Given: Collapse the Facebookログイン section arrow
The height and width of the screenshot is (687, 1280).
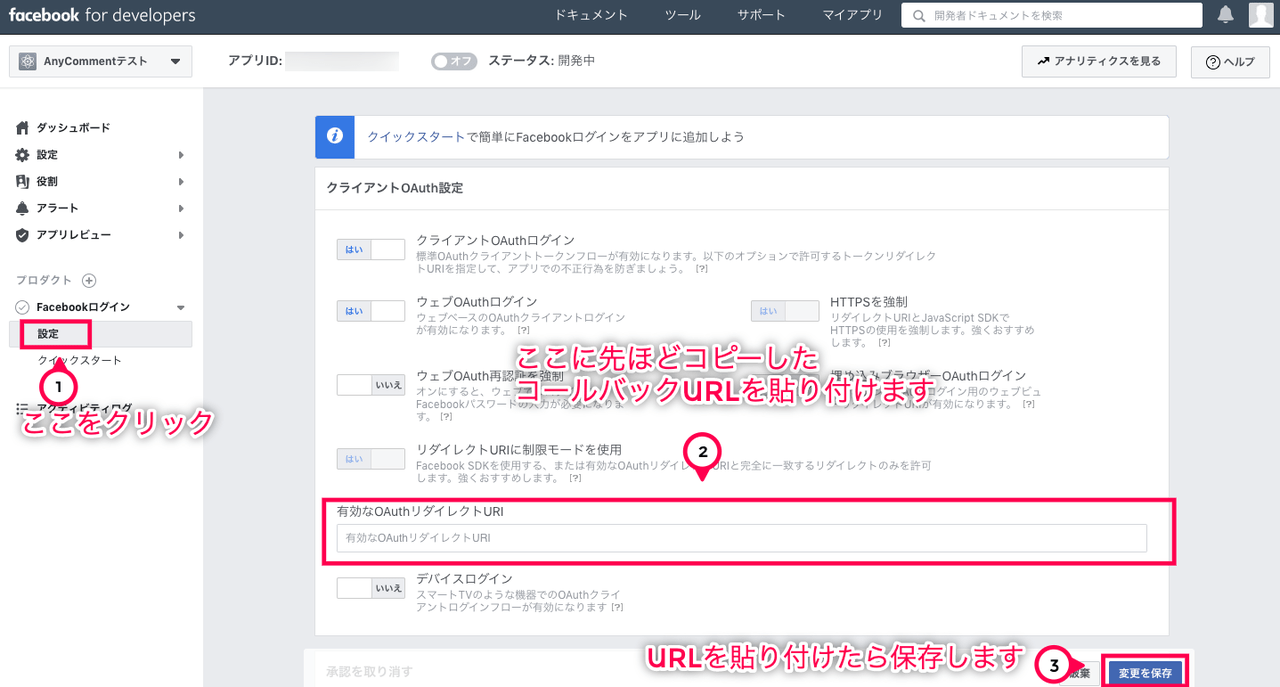Looking at the screenshot, I should click(x=181, y=308).
